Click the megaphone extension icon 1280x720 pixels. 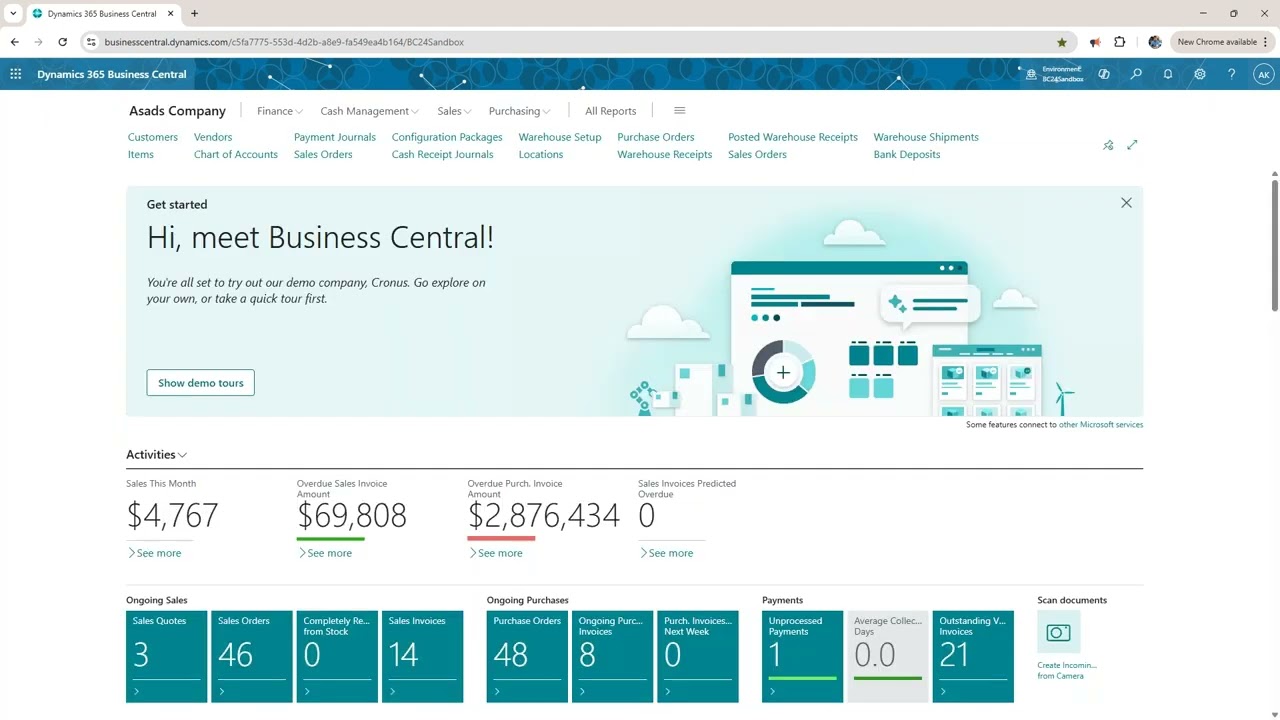pyautogui.click(x=1095, y=42)
